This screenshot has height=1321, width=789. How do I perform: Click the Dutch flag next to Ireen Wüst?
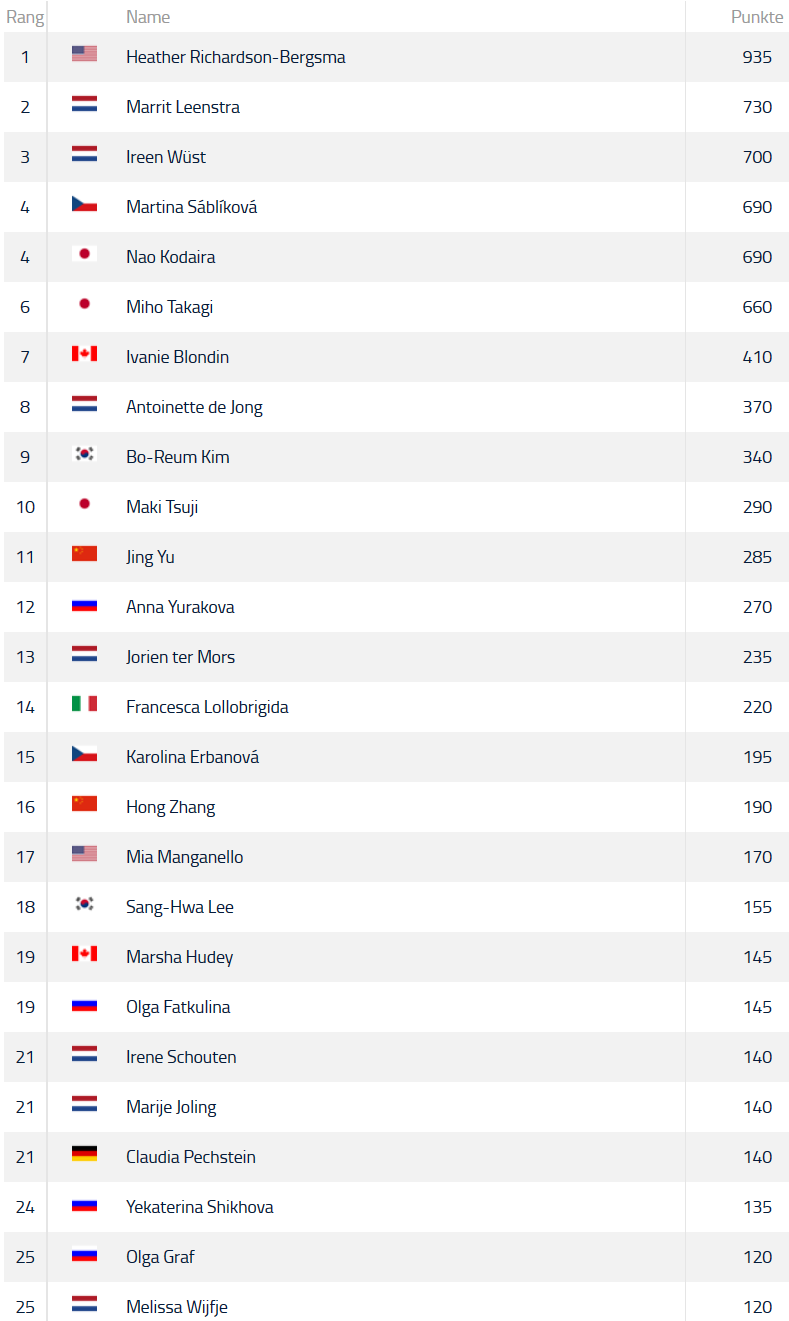click(x=84, y=154)
